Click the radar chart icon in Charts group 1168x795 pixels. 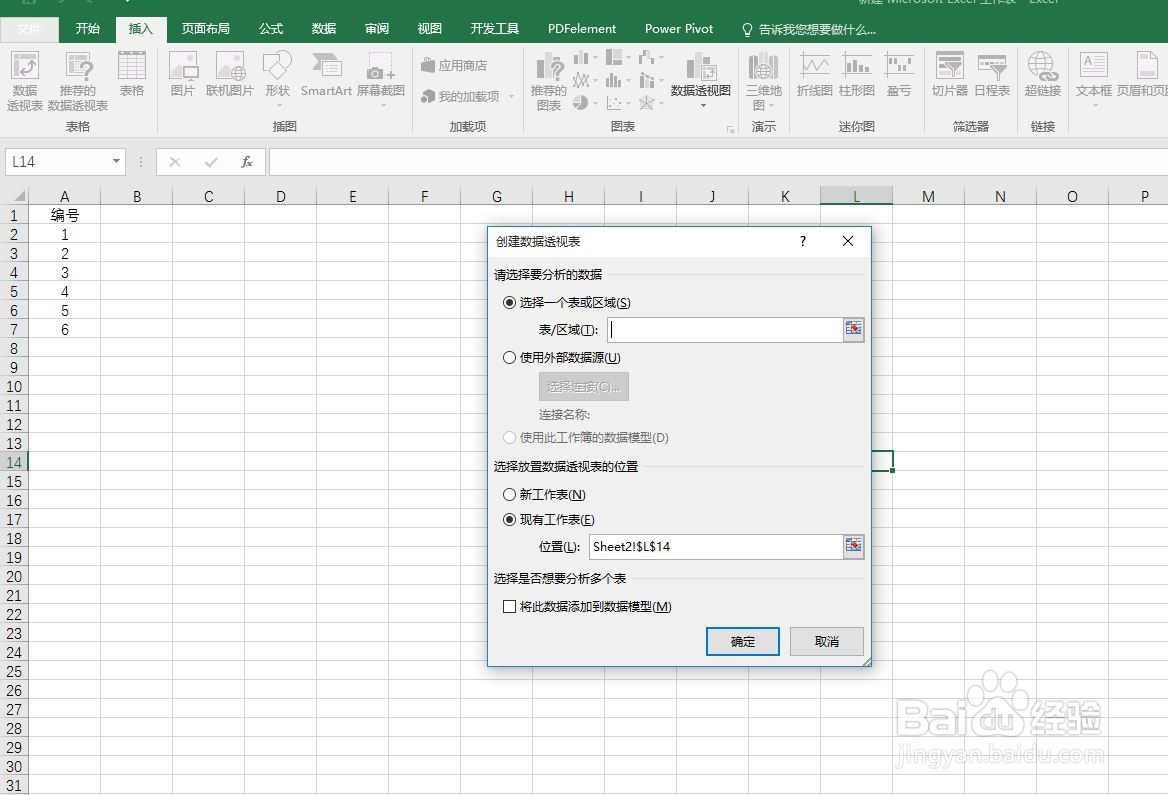[646, 103]
